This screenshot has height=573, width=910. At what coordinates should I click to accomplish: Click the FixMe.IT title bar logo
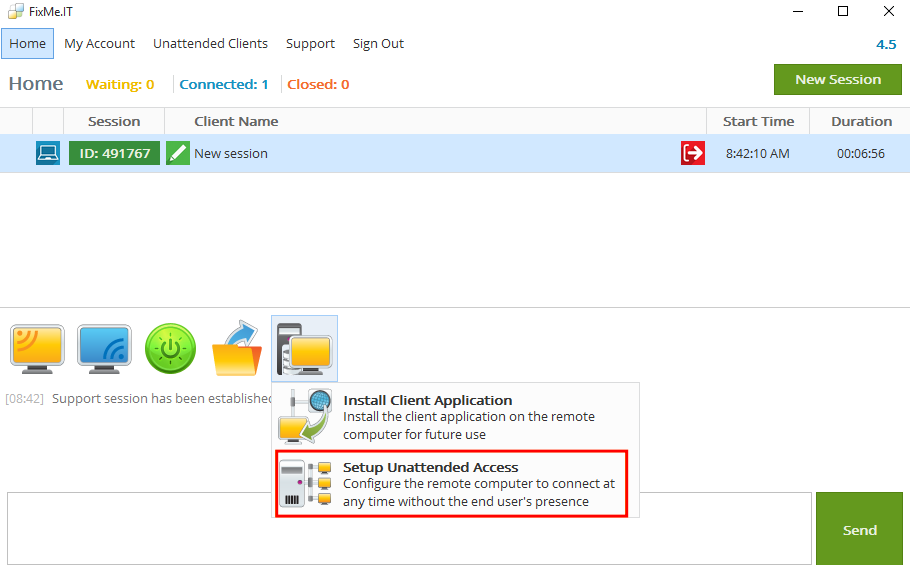coord(16,12)
